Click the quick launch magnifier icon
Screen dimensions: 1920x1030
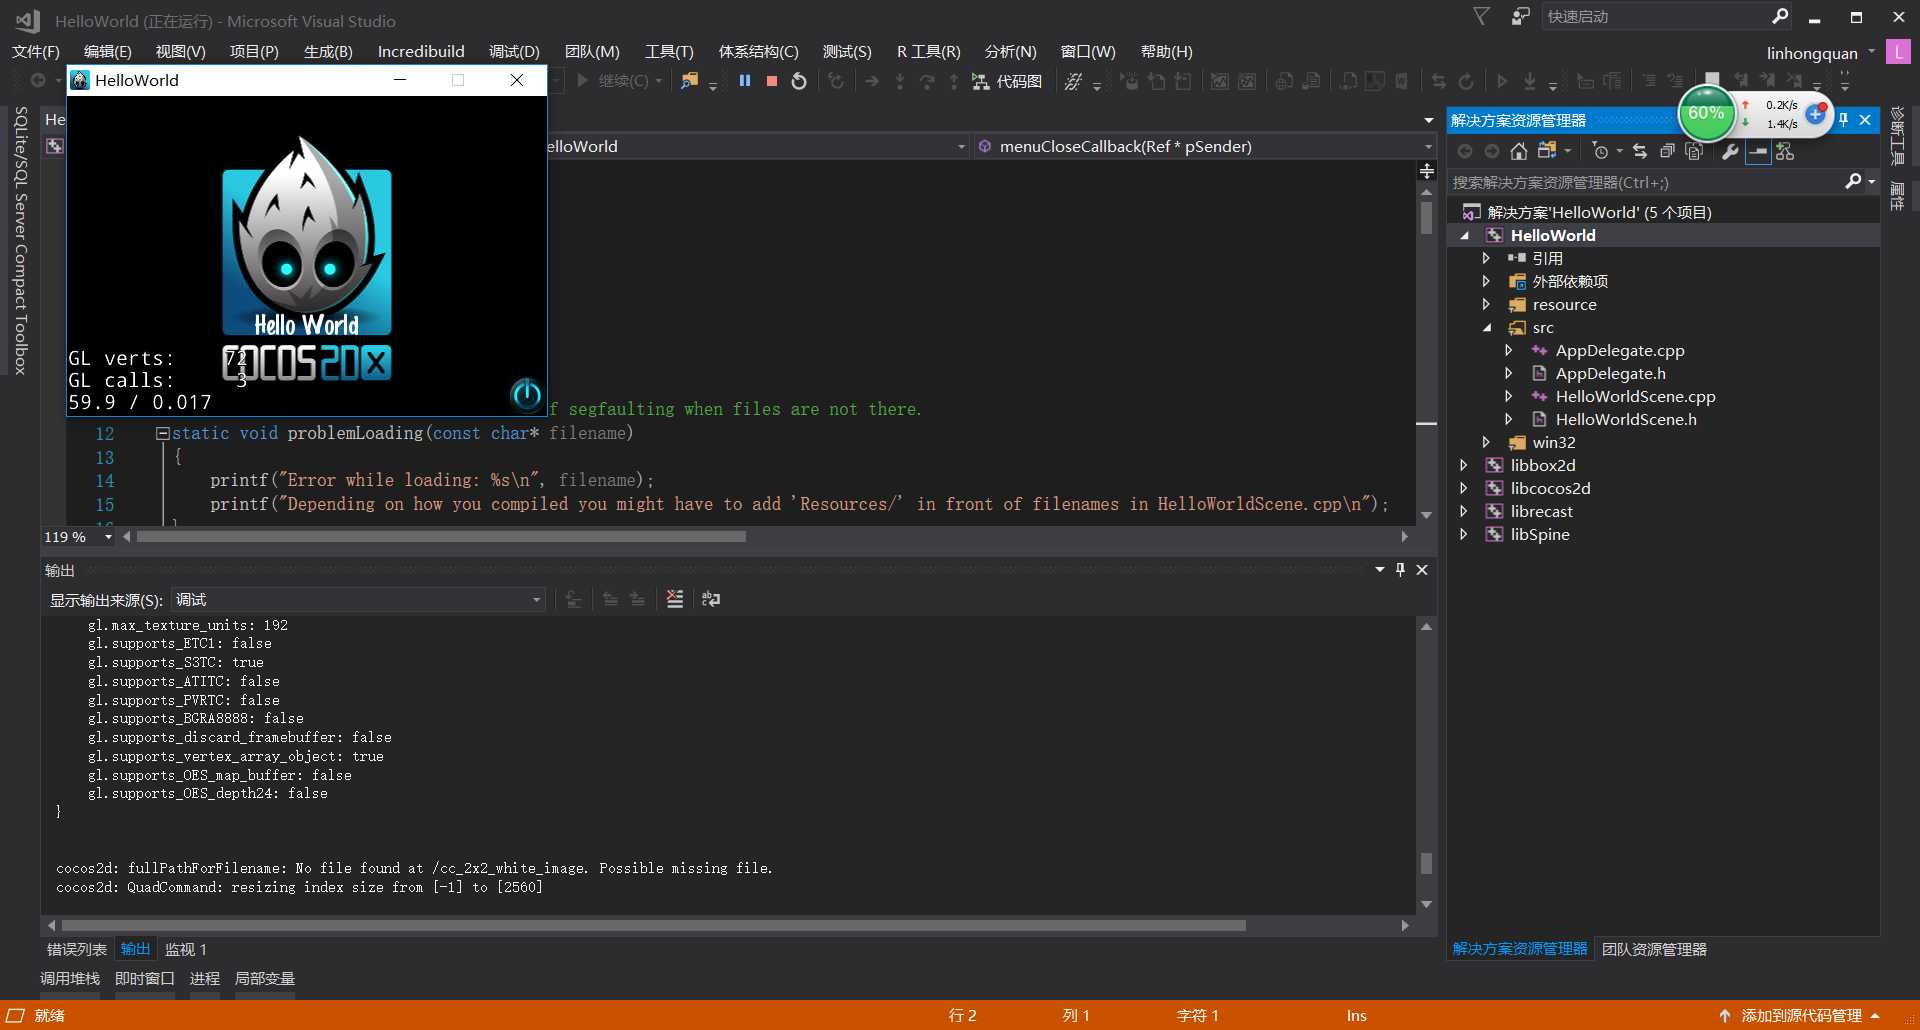1780,16
